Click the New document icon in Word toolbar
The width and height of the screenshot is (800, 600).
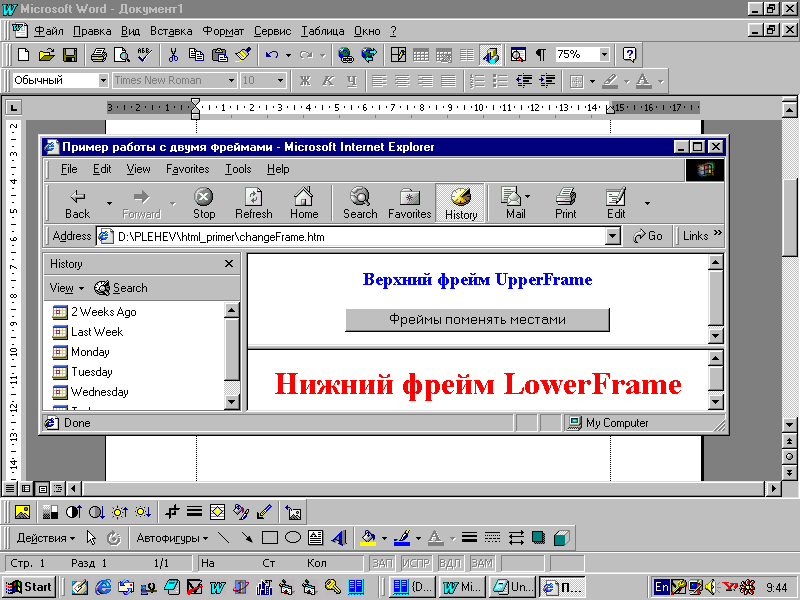tap(23, 55)
